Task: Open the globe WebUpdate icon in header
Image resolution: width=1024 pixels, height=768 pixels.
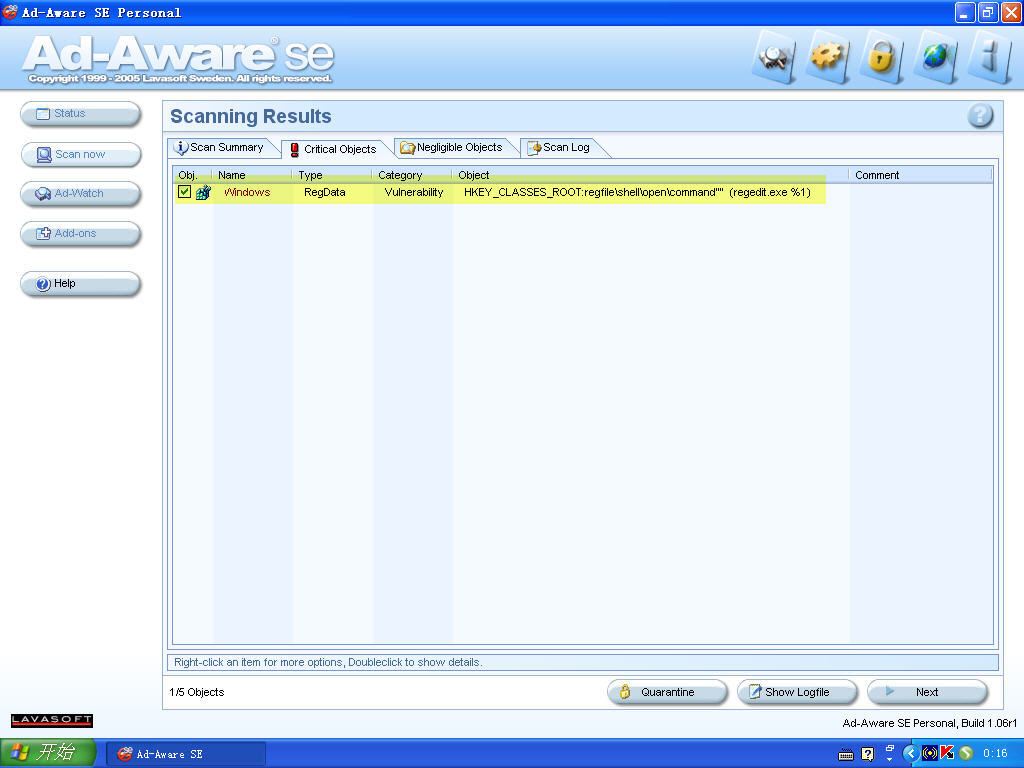Action: pyautogui.click(x=936, y=59)
